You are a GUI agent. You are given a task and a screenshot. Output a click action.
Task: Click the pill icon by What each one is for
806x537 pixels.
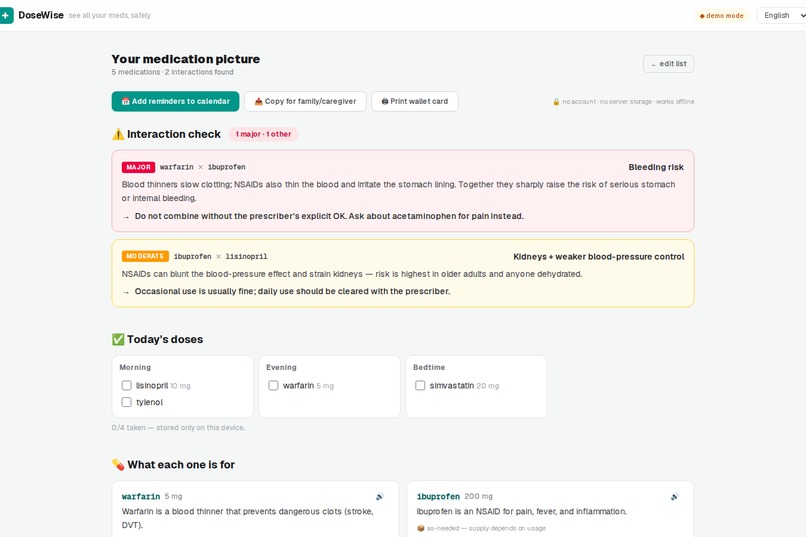tap(118, 465)
